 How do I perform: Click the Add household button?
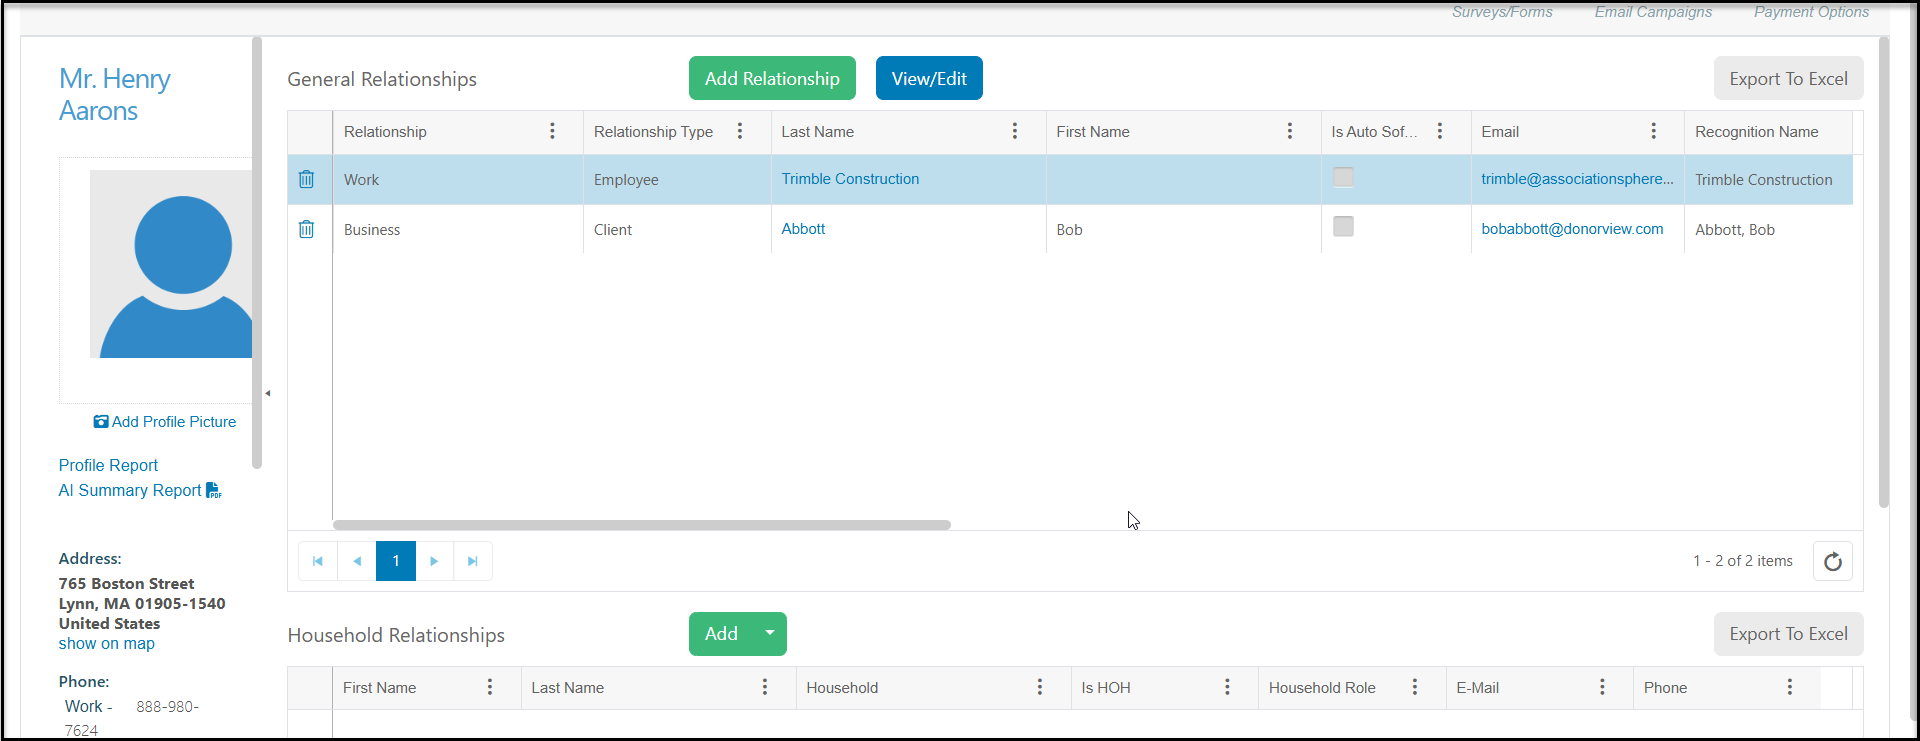[x=721, y=634]
